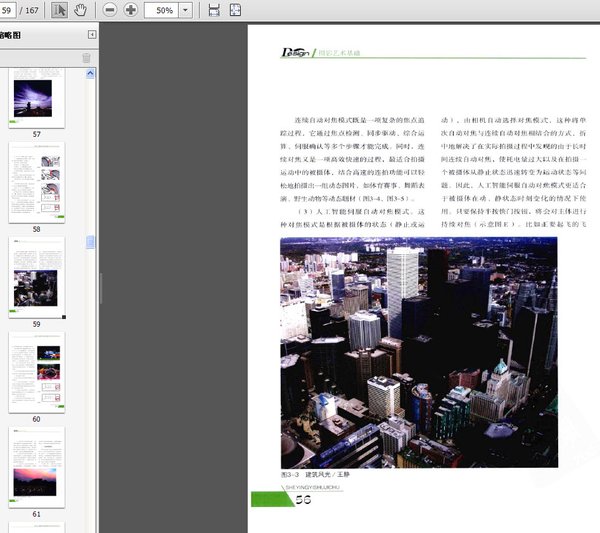Click the fit width scrolling icon
600x533 pixels.
[x=213, y=10]
